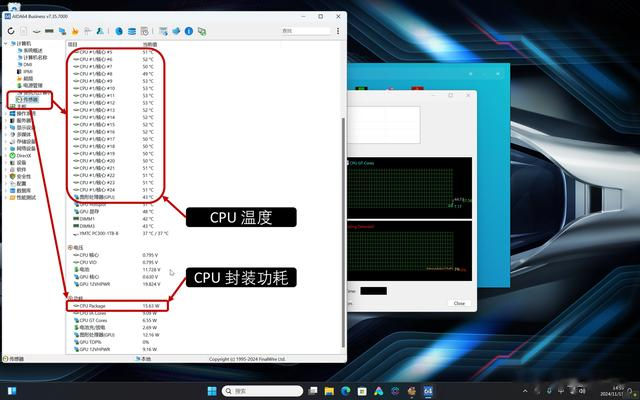This screenshot has width=640, height=400.
Task: Expand the 显示设备 tree node
Action: (x=6, y=127)
